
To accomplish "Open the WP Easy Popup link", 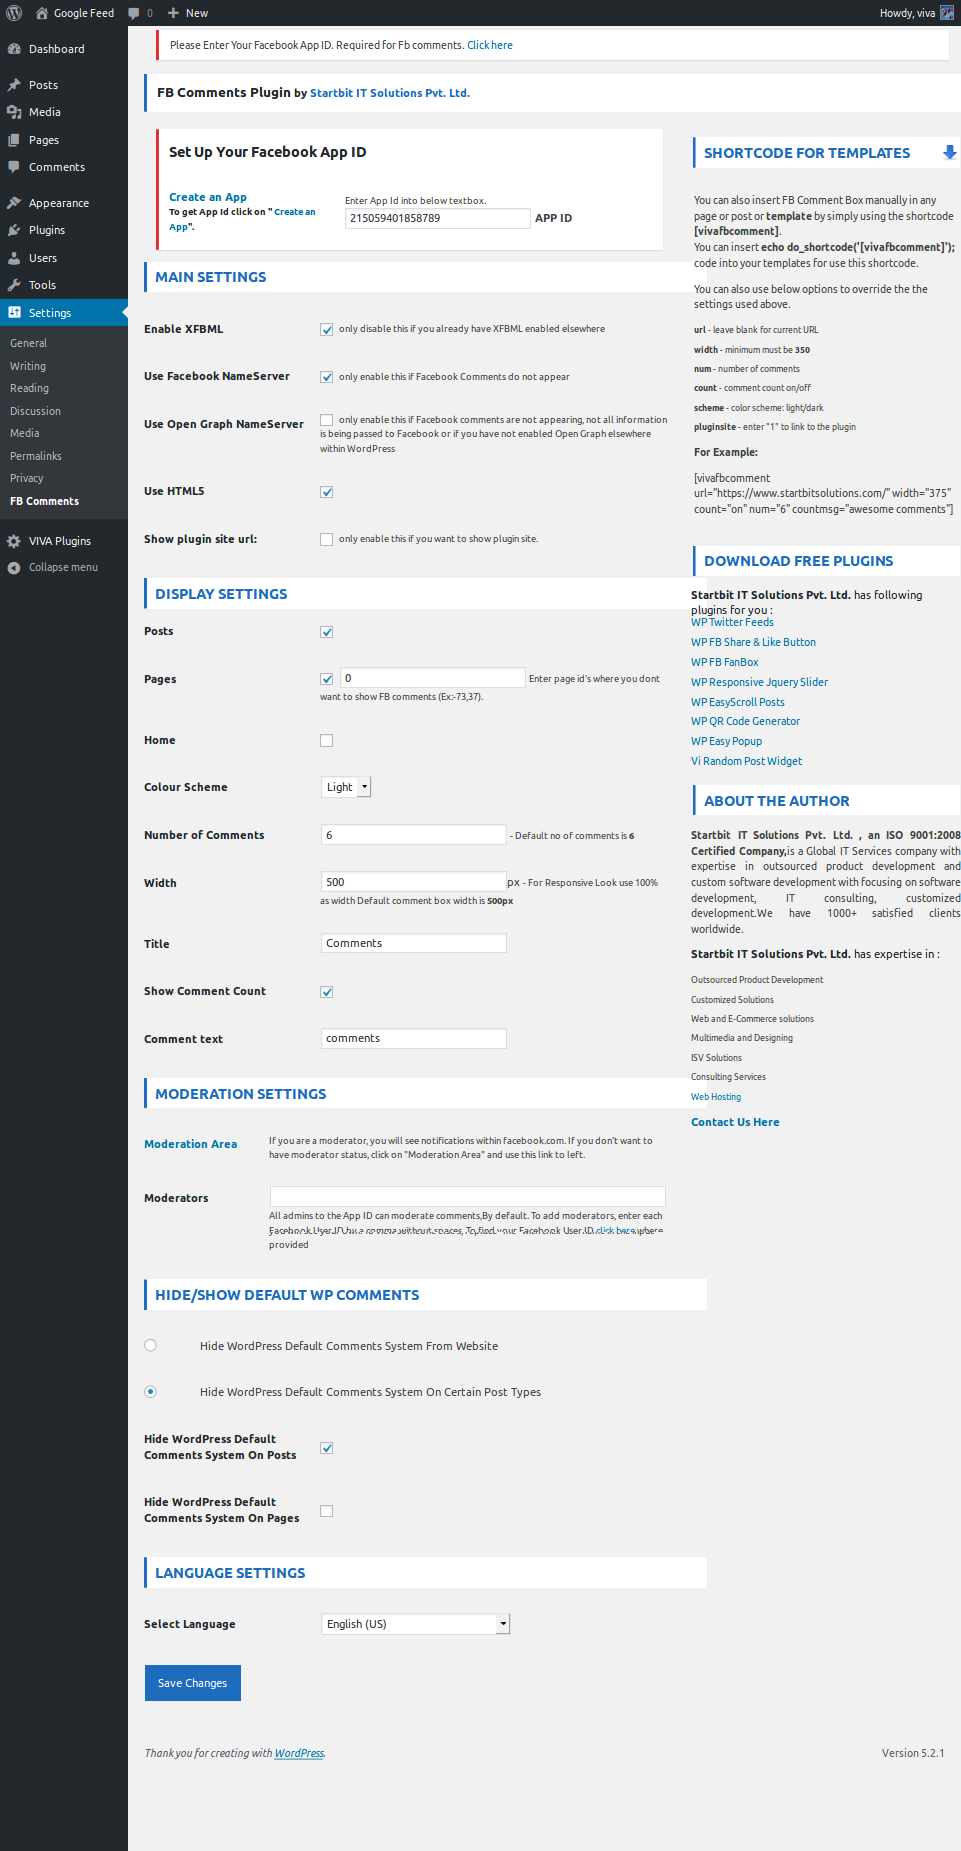I will click(726, 741).
